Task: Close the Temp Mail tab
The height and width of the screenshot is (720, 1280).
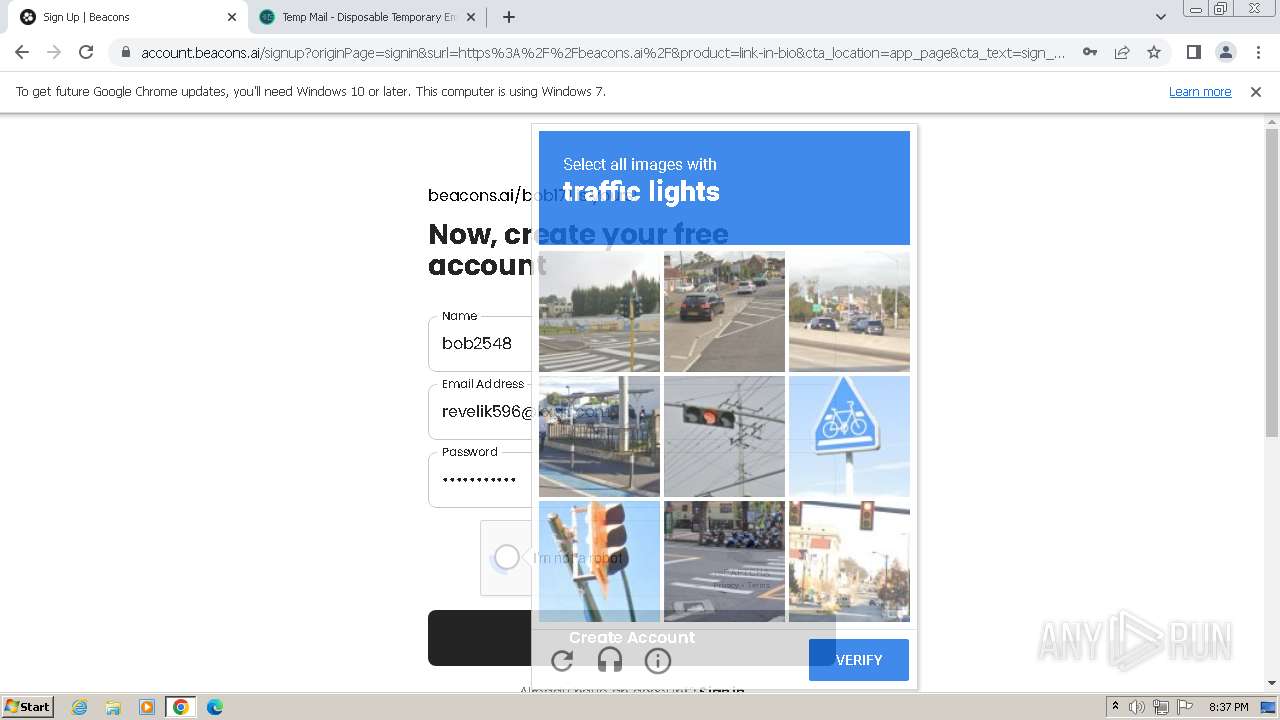Action: point(471,17)
